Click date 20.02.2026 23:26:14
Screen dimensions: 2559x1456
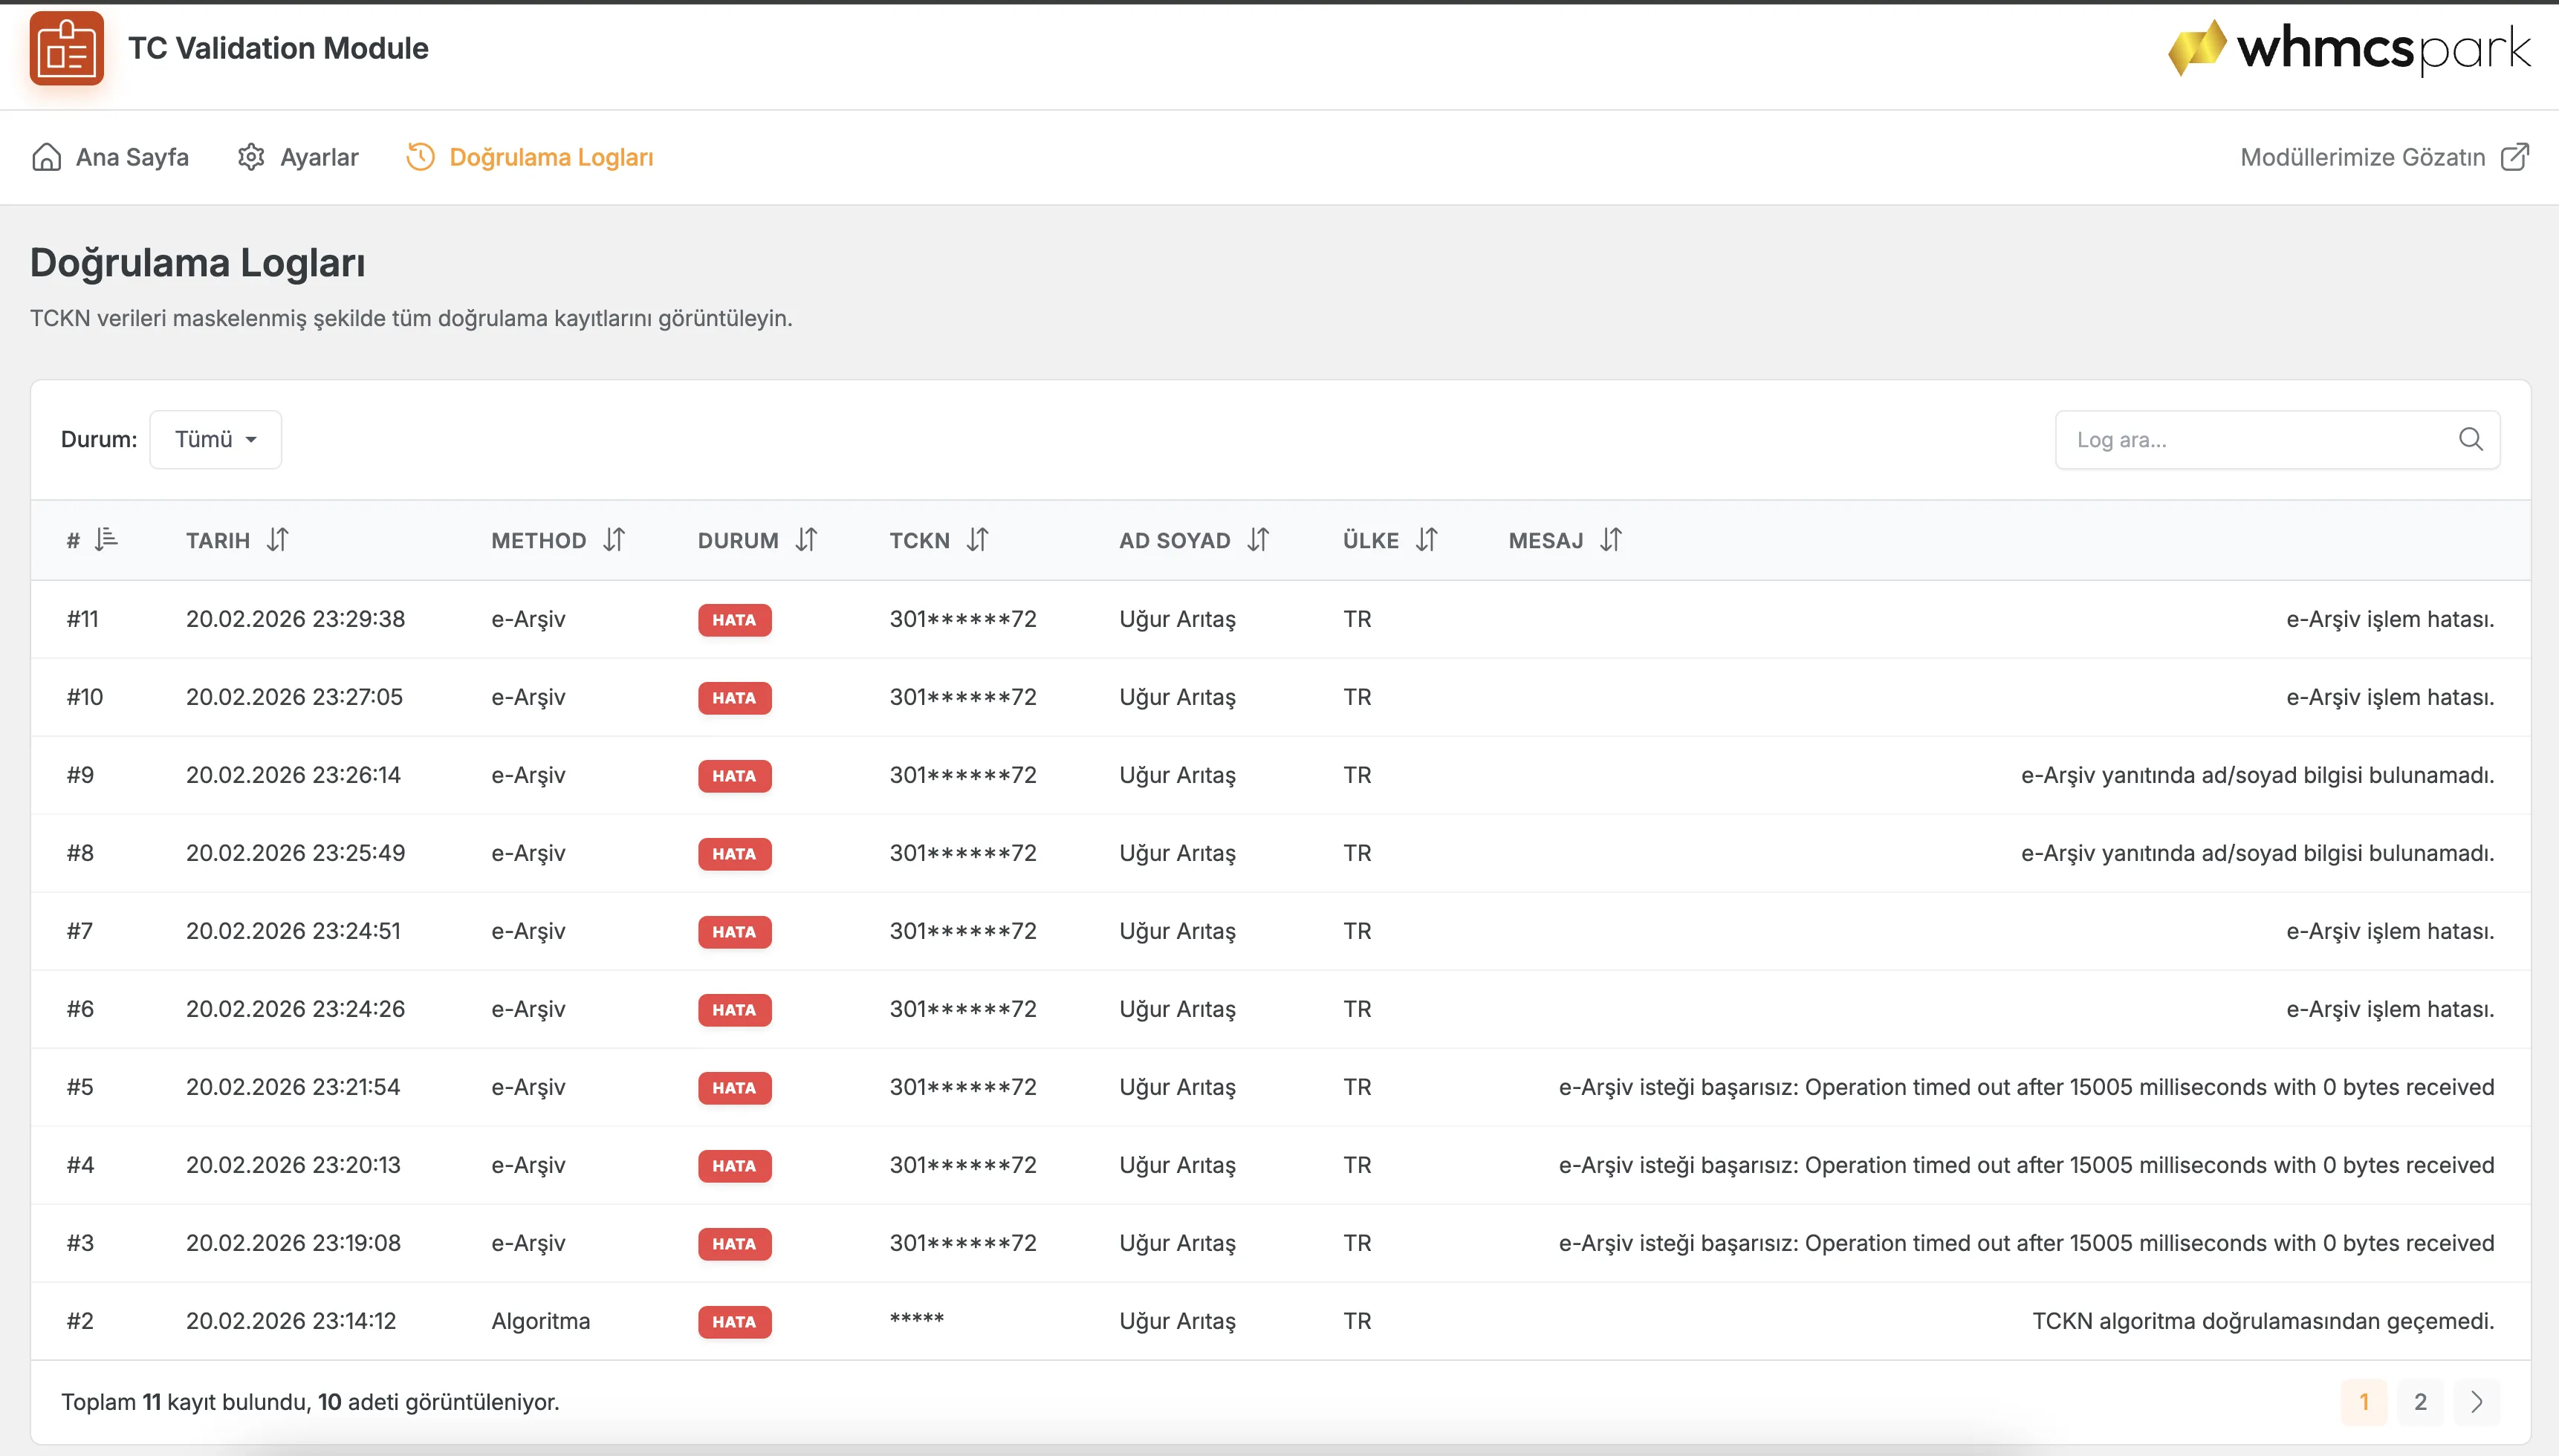(x=293, y=775)
